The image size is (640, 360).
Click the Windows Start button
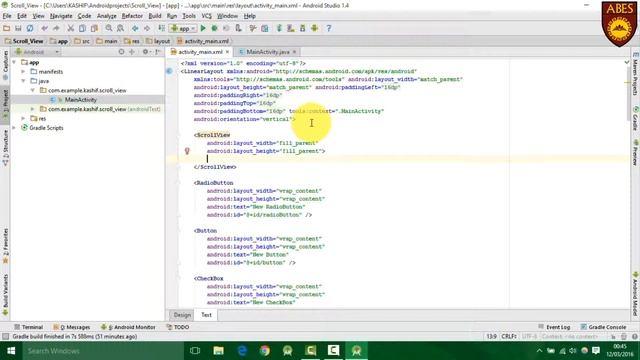tap(11, 351)
